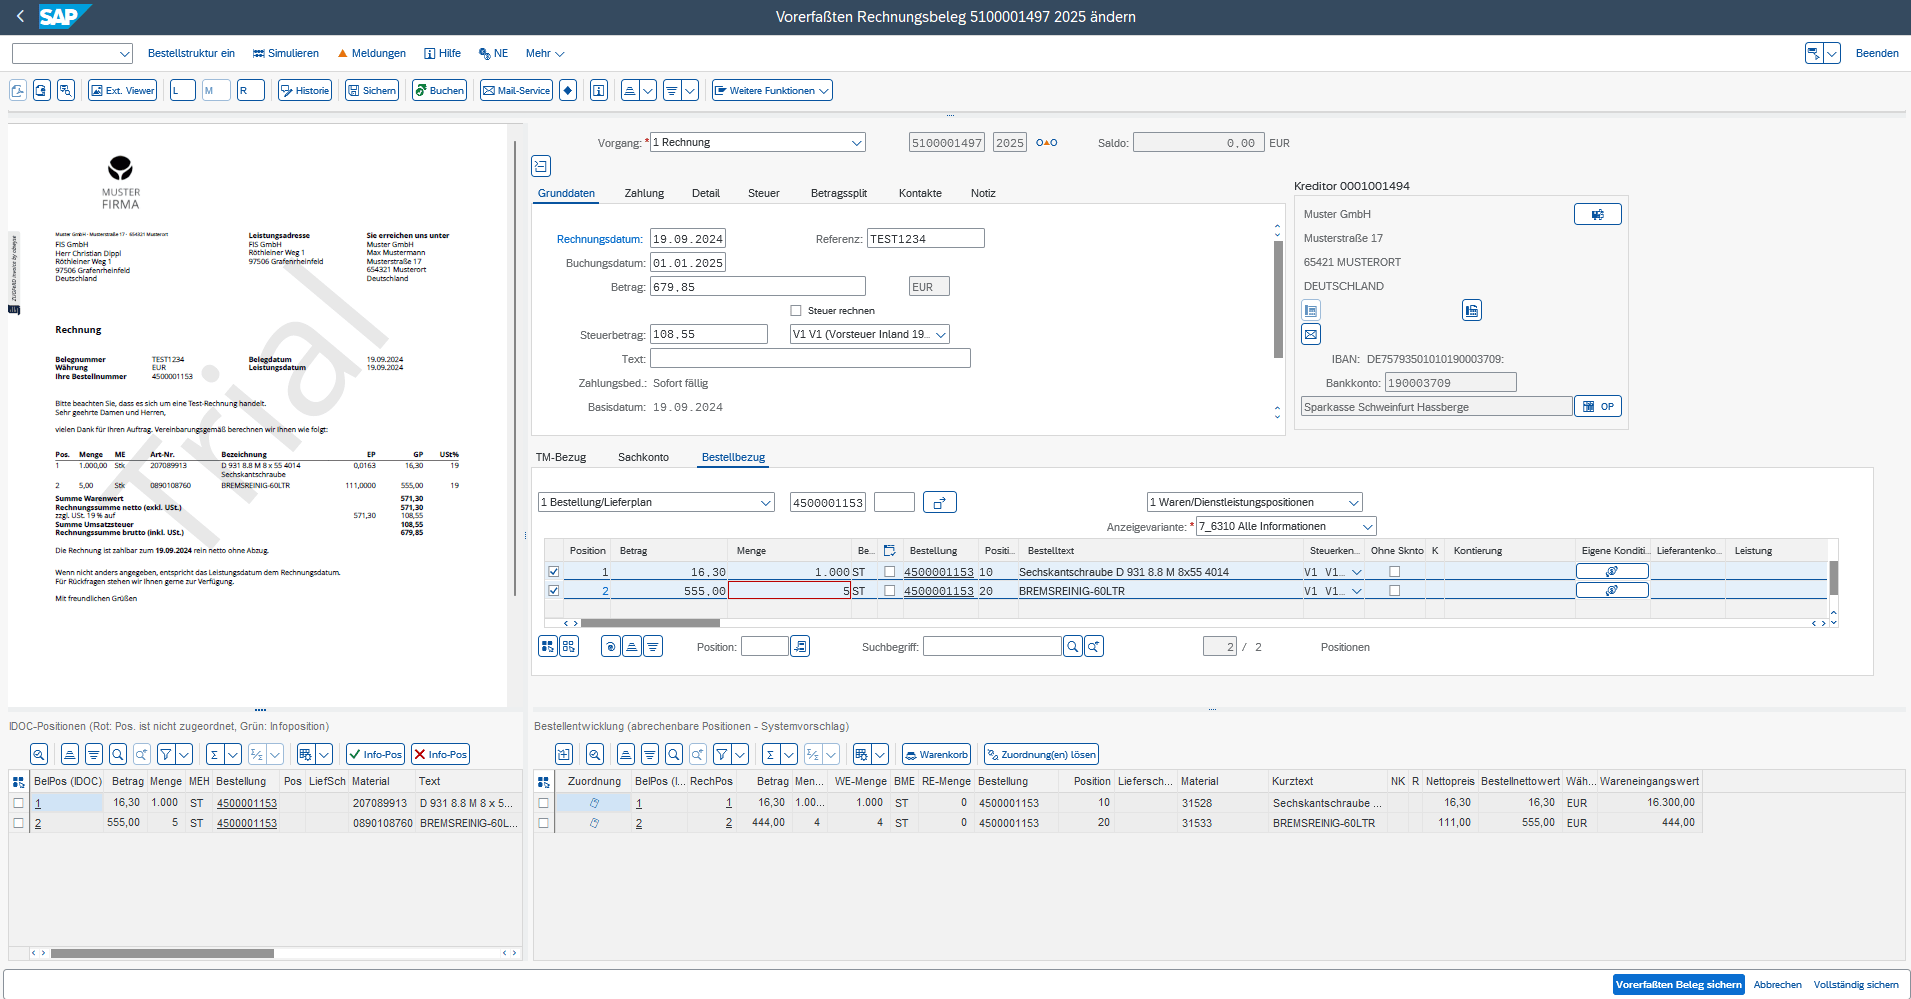Click the filter icon in the IDOC-Positionen toolbar
Image resolution: width=1911 pixels, height=999 pixels.
coord(166,754)
